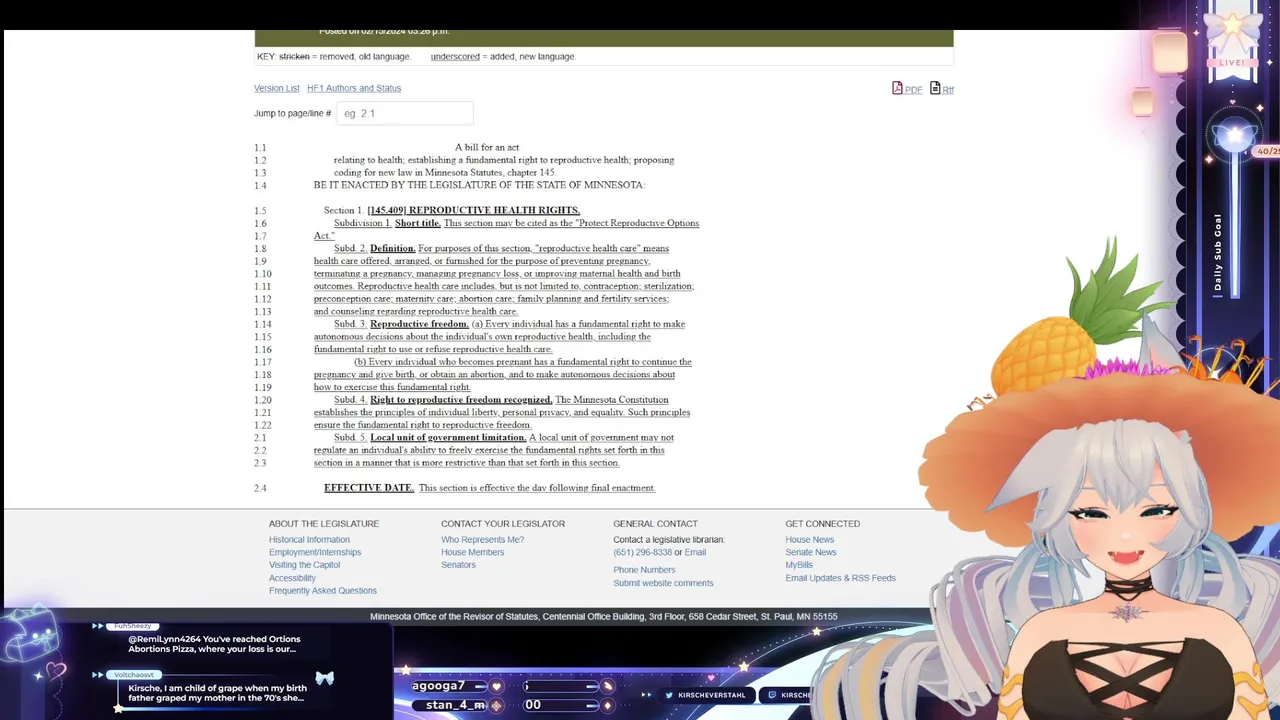Click the Email librarian link
1280x720 pixels.
coord(695,552)
